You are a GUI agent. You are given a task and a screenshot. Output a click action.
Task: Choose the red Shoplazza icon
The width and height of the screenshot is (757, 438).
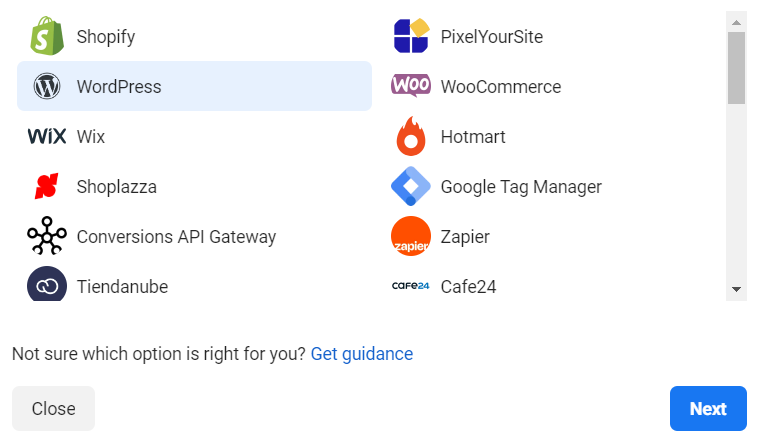click(47, 186)
